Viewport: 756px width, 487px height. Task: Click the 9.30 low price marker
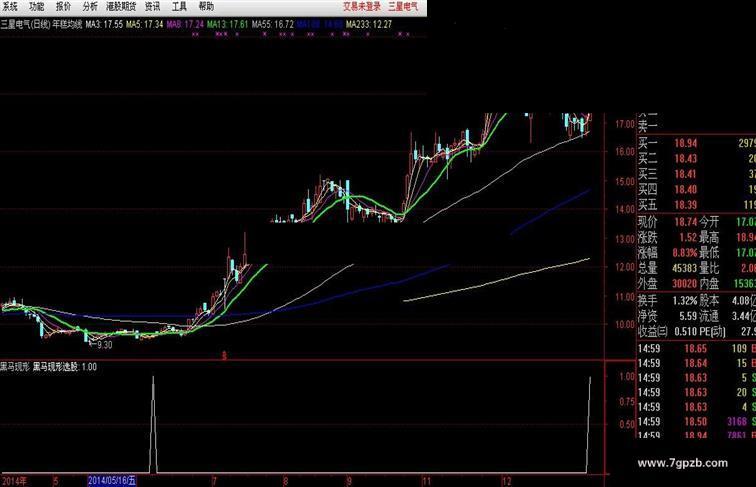click(104, 345)
